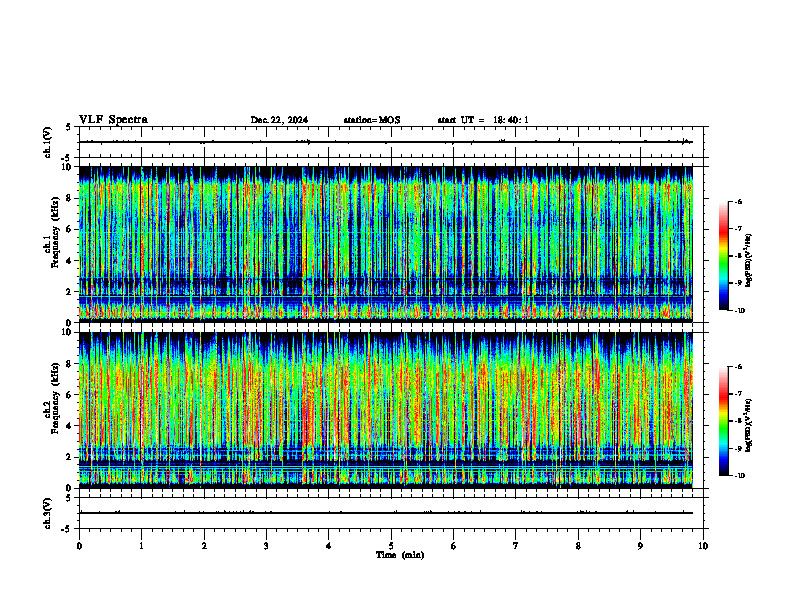Click the "ch.3(V)" waveform axis label
792x612 pixels.
pos(48,513)
